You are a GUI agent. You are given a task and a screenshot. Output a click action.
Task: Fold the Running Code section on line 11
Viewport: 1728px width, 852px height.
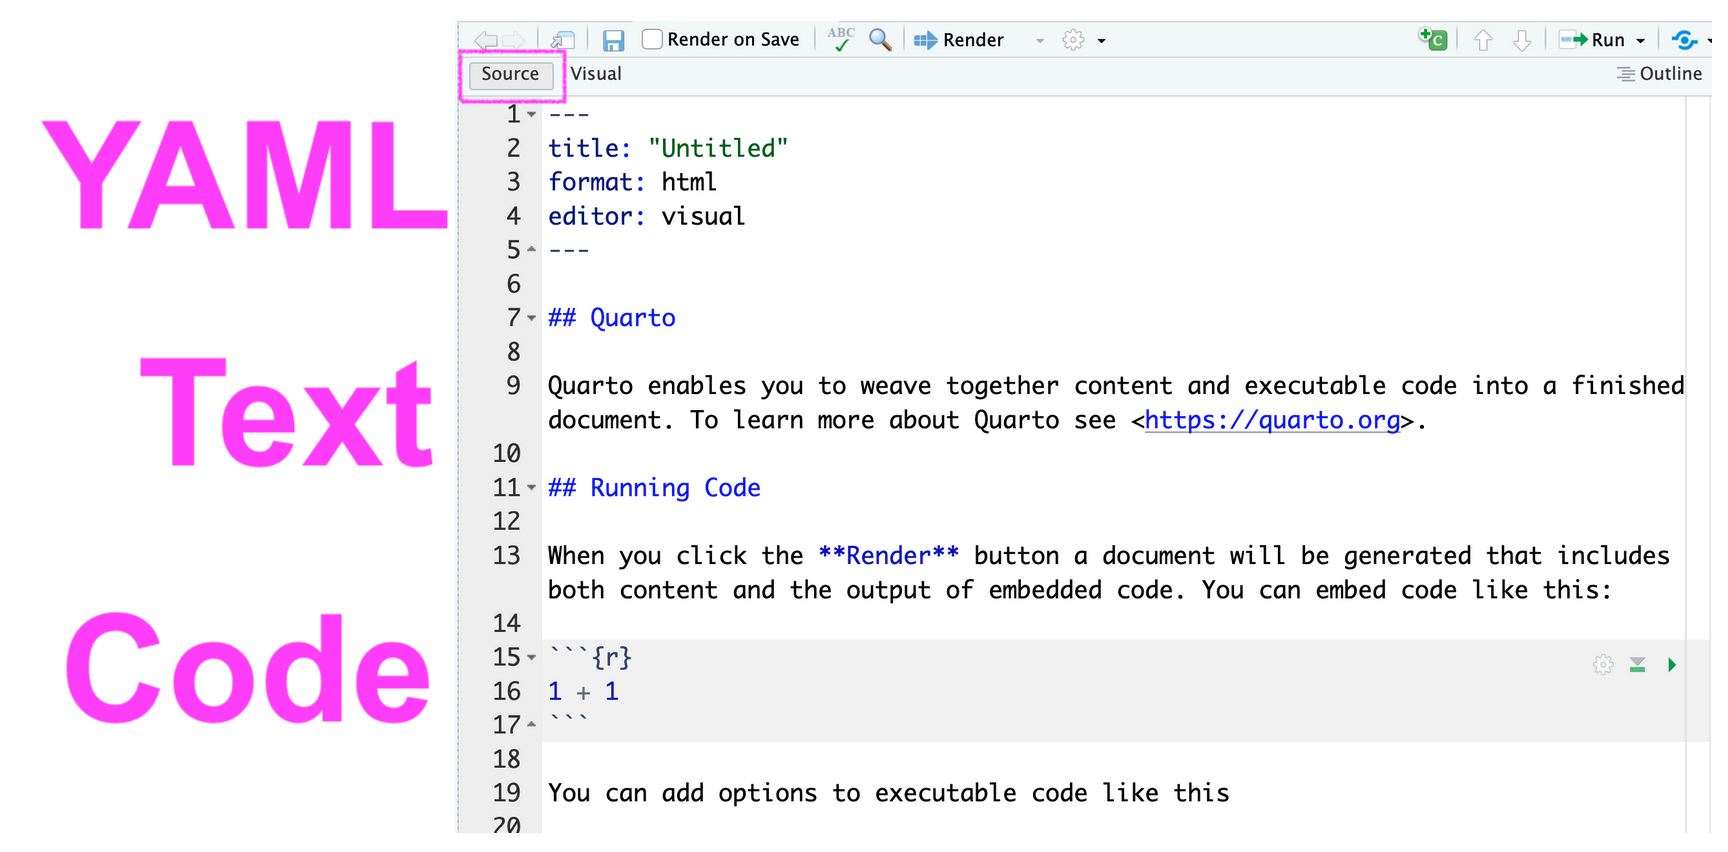pos(532,488)
